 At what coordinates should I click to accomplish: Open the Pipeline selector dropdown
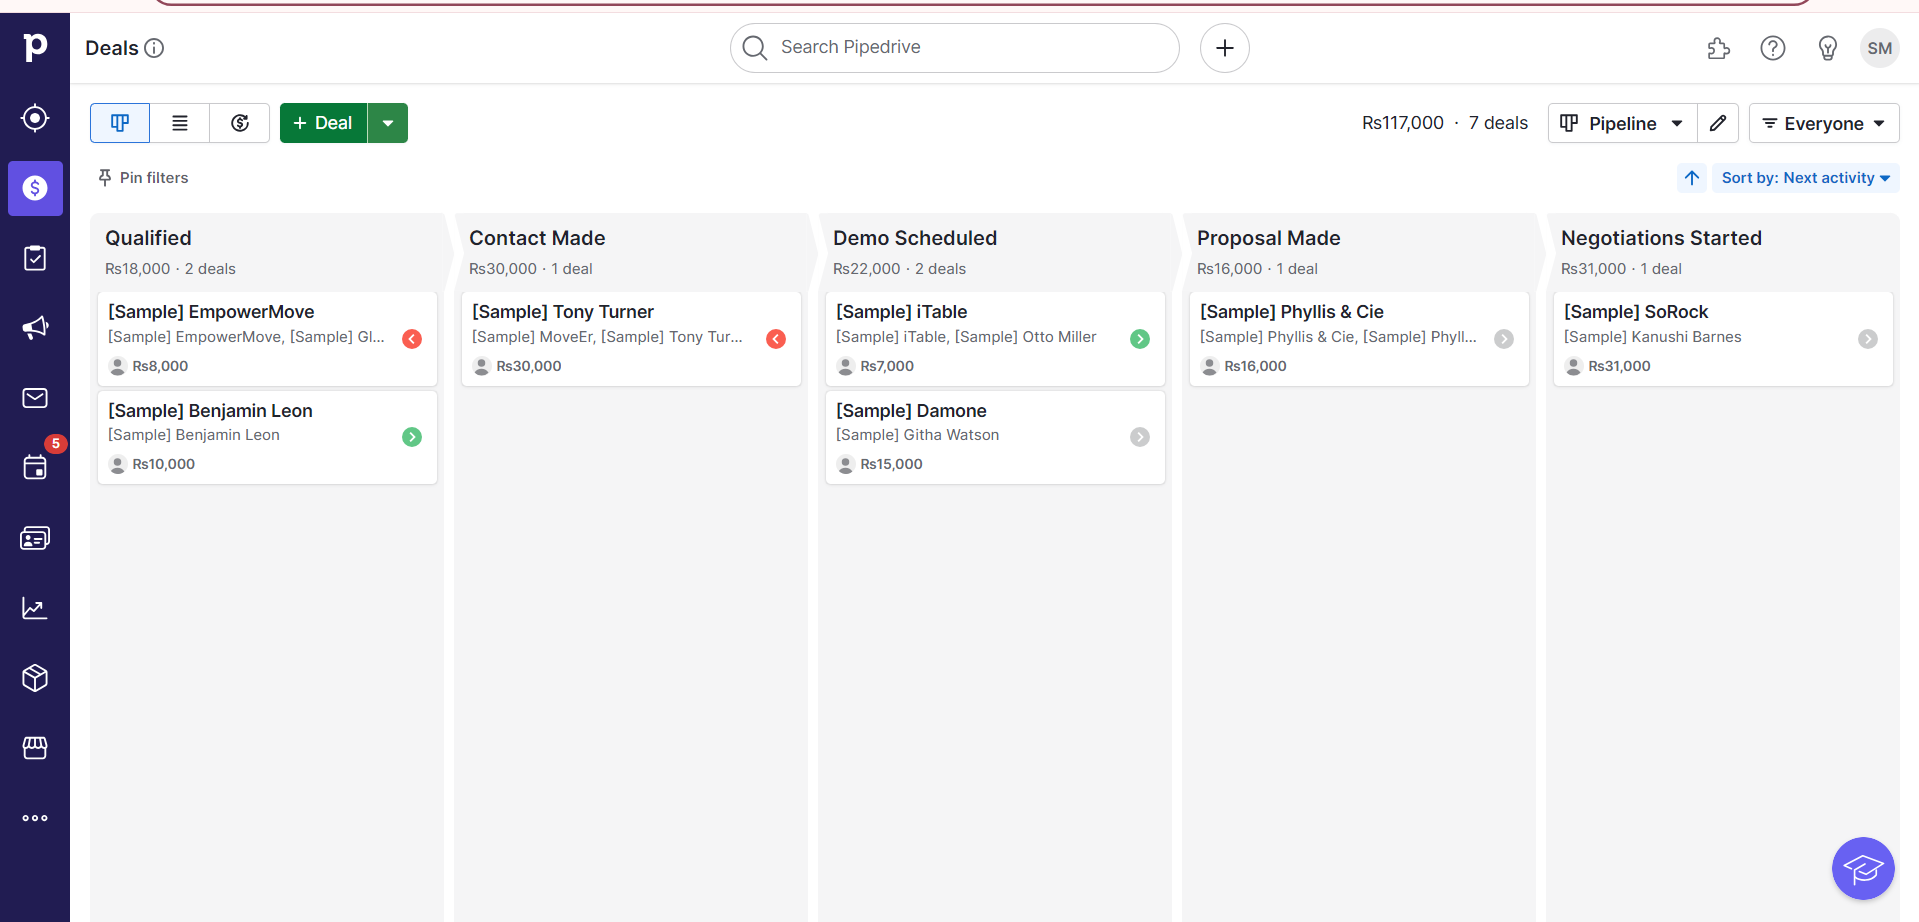pyautogui.click(x=1622, y=123)
